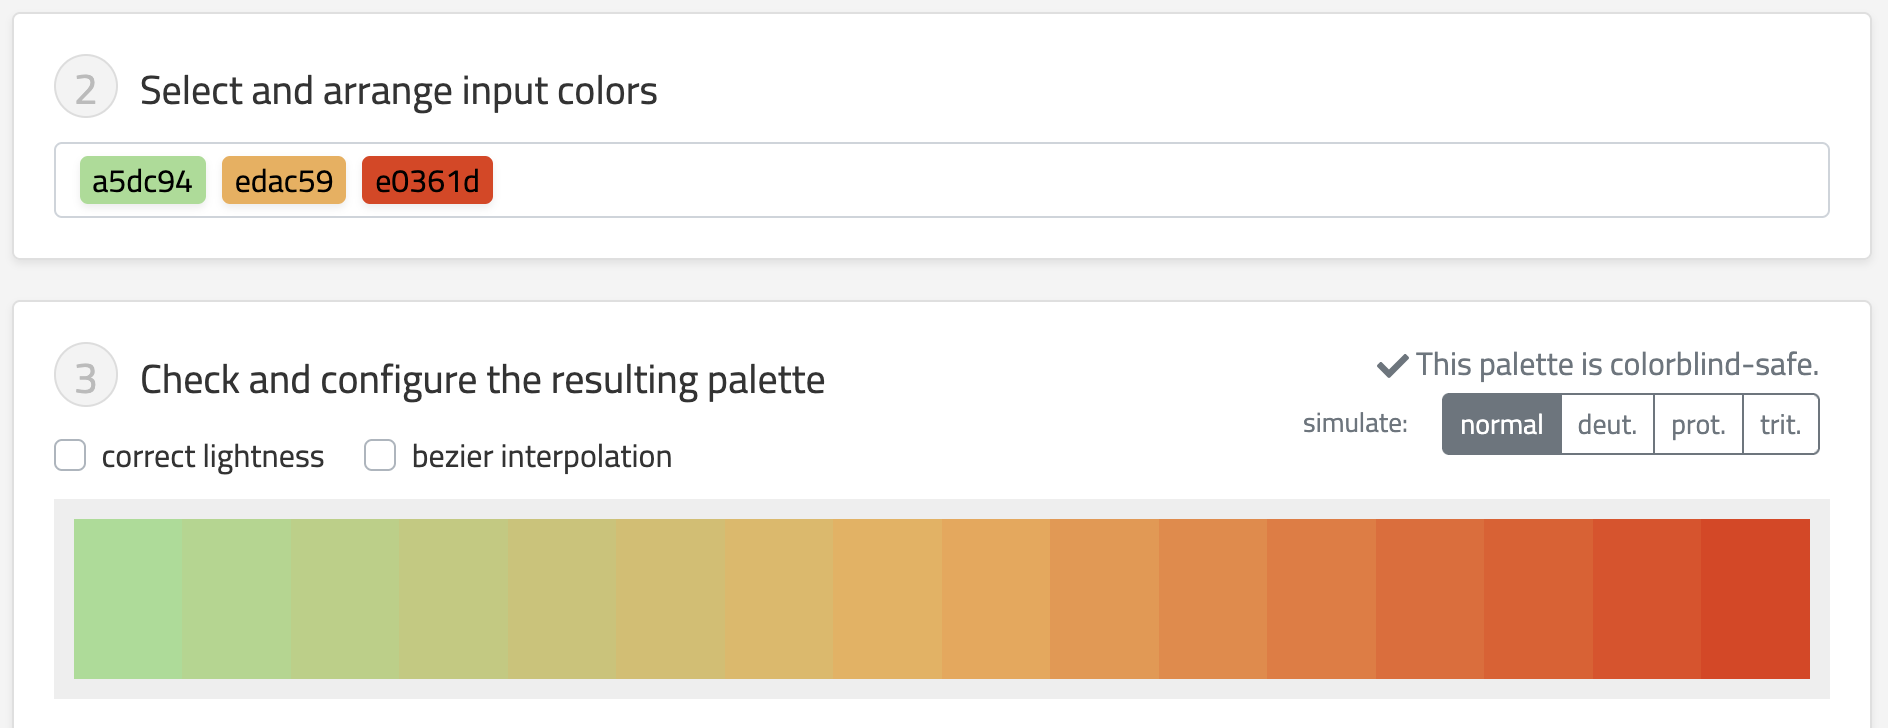This screenshot has width=1888, height=728.
Task: Enable the correct lightness checkbox
Action: 70,455
